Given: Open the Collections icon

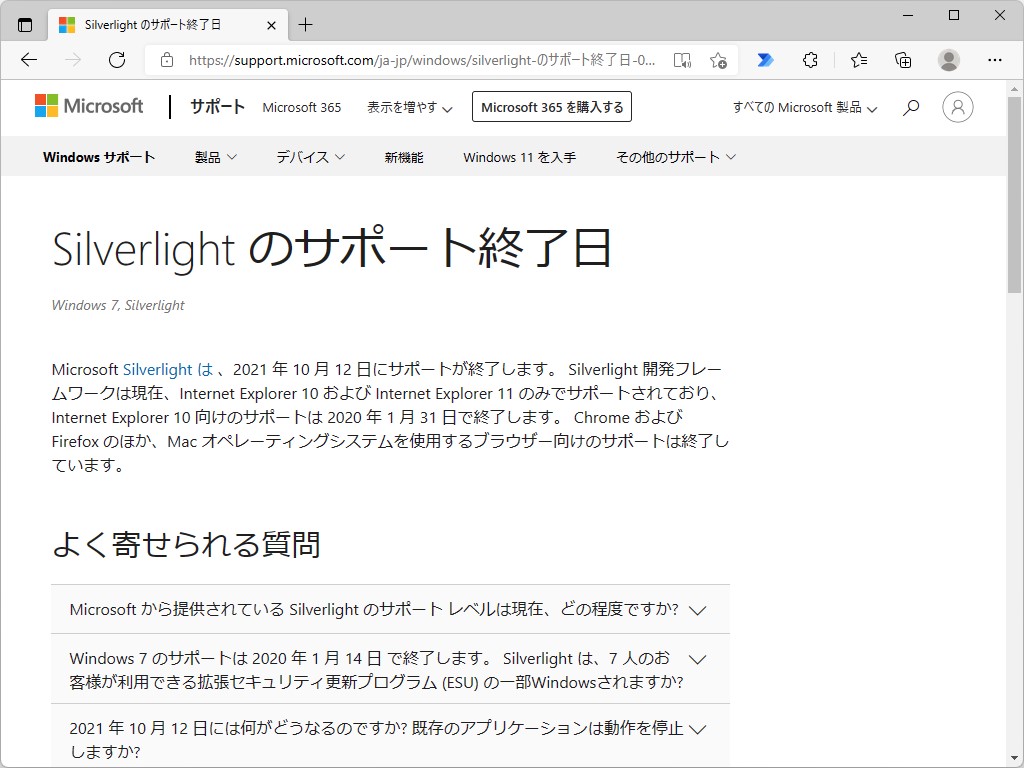Looking at the screenshot, I should [x=903, y=60].
